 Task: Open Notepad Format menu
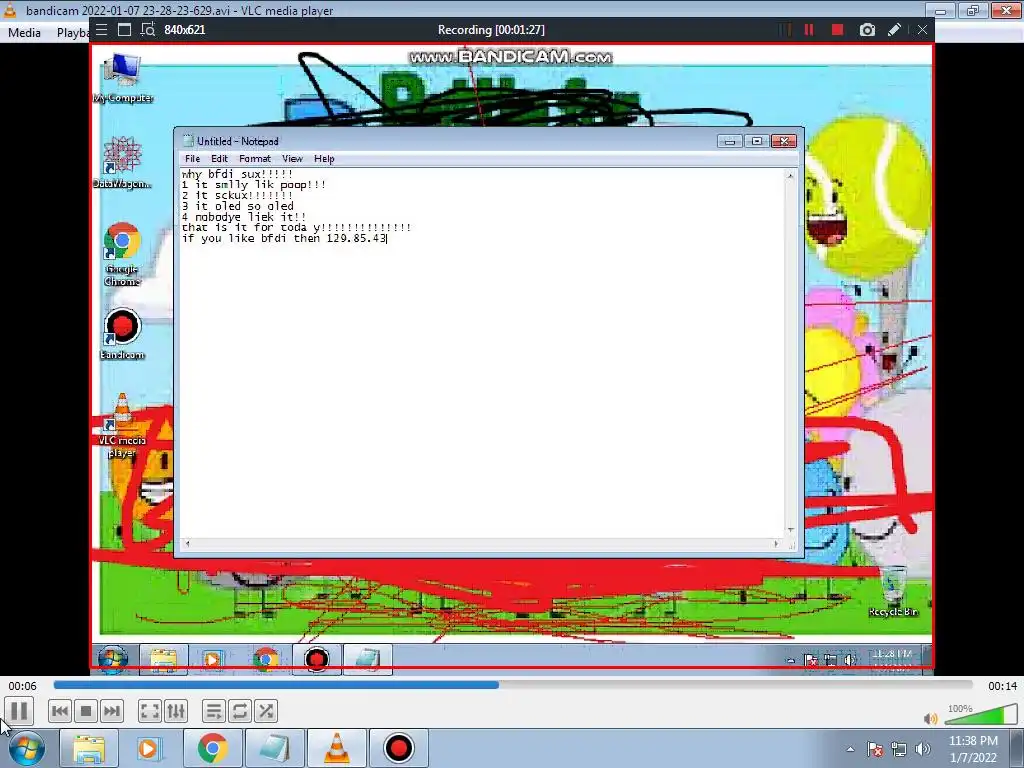click(255, 159)
